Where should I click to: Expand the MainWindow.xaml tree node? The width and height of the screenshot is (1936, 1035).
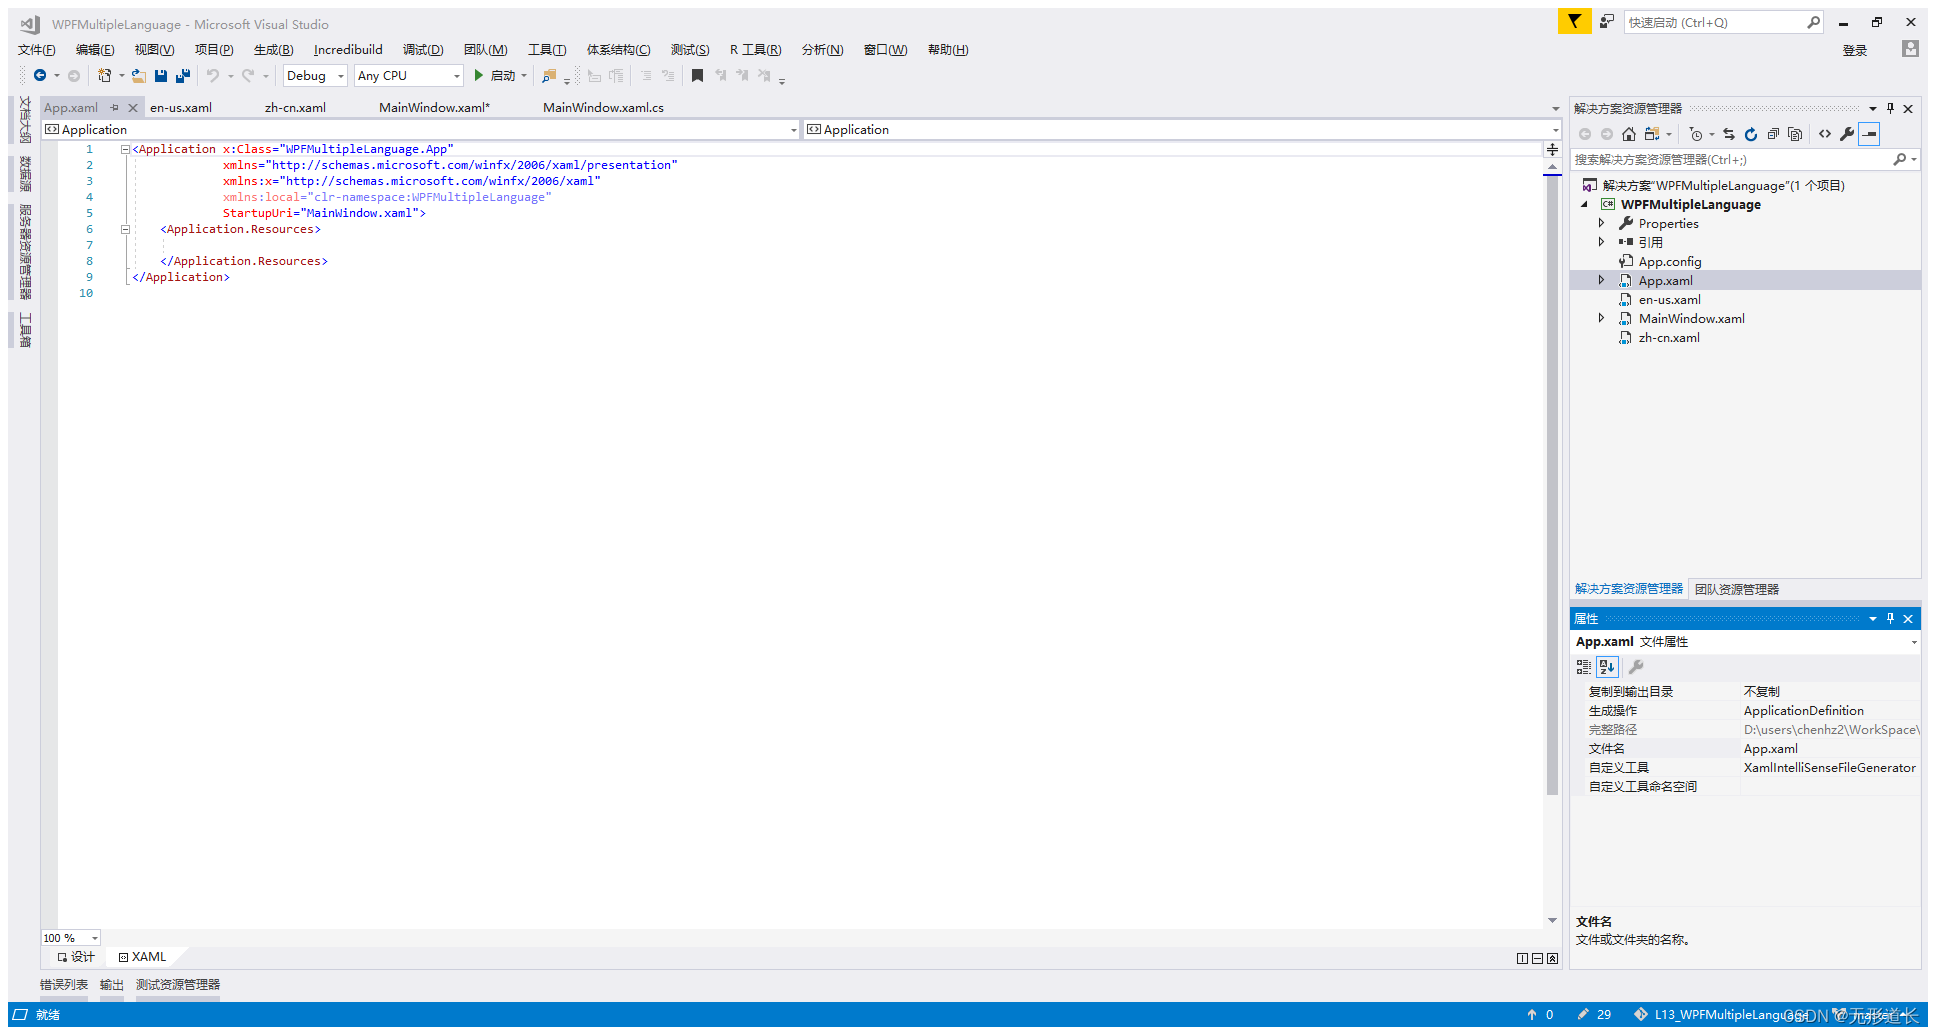(x=1601, y=318)
